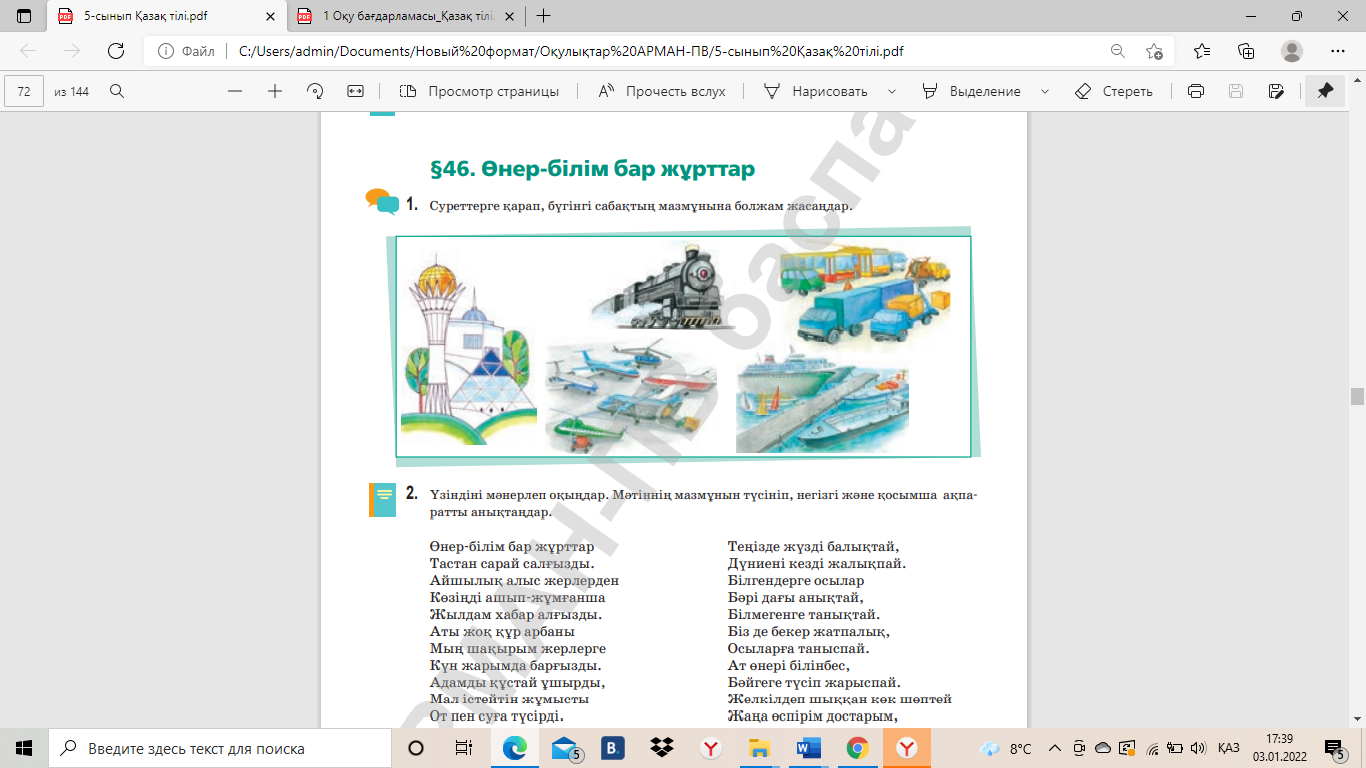Fit PDF page to width
This screenshot has width=1366, height=768.
click(355, 91)
